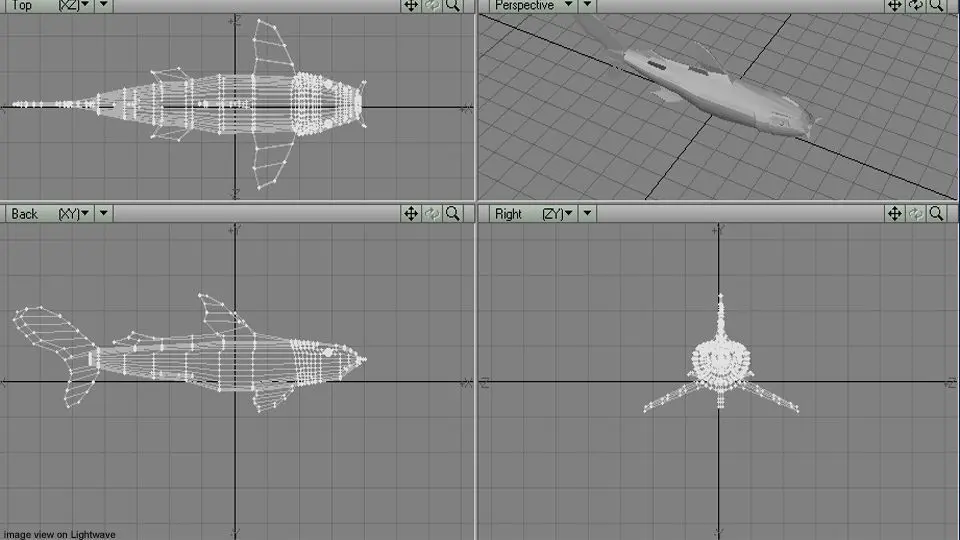Open the Top viewport display mode dropdown
This screenshot has height=540, width=960.
click(103, 6)
